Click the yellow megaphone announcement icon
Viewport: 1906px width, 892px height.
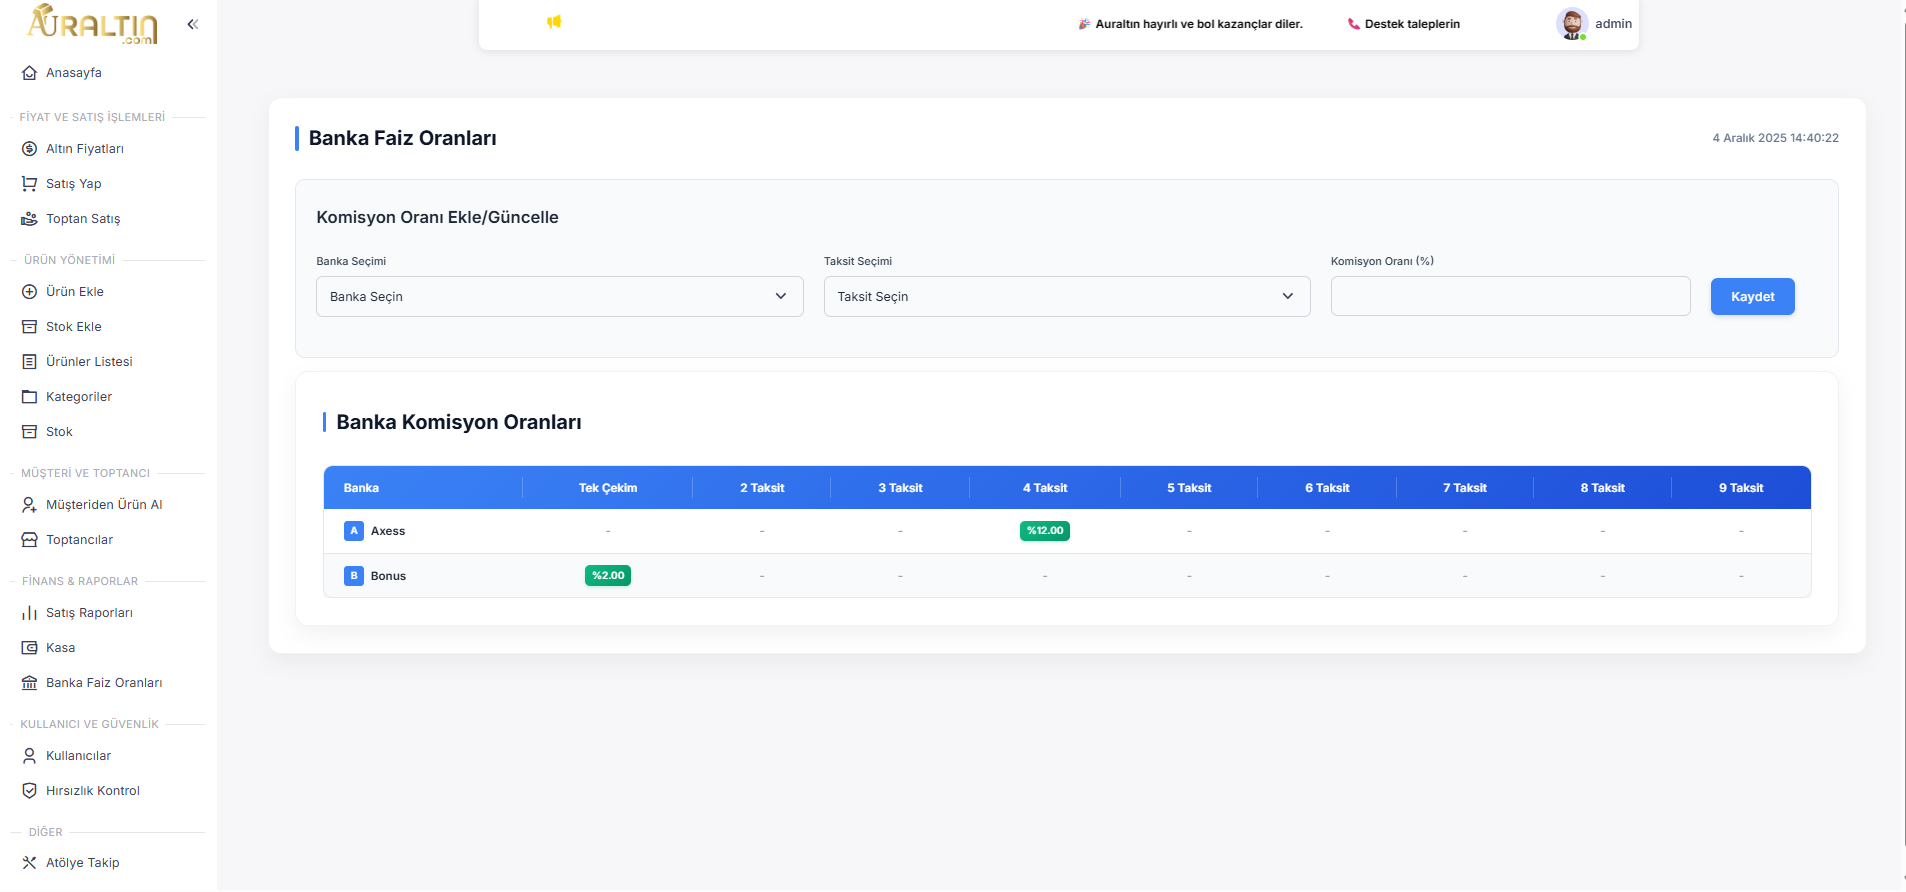pyautogui.click(x=554, y=22)
